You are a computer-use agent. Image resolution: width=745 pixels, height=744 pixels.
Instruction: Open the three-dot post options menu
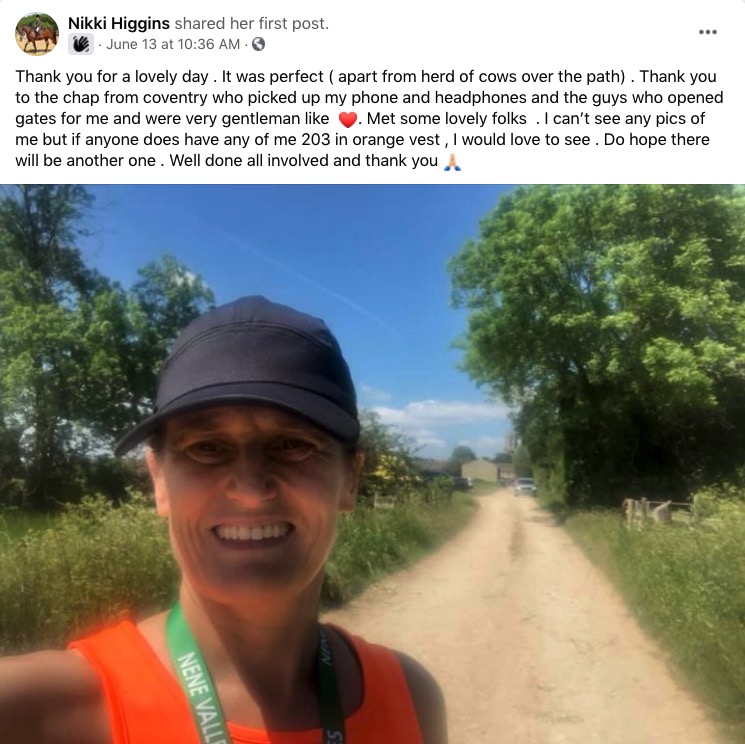click(707, 32)
